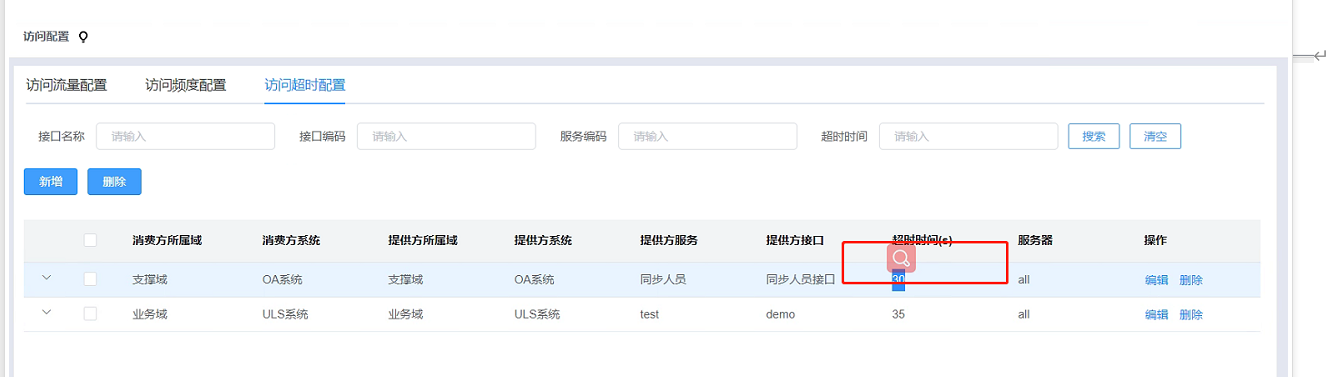Switch to the 访问频度配置 tab
Image resolution: width=1332 pixels, height=377 pixels.
pos(185,85)
